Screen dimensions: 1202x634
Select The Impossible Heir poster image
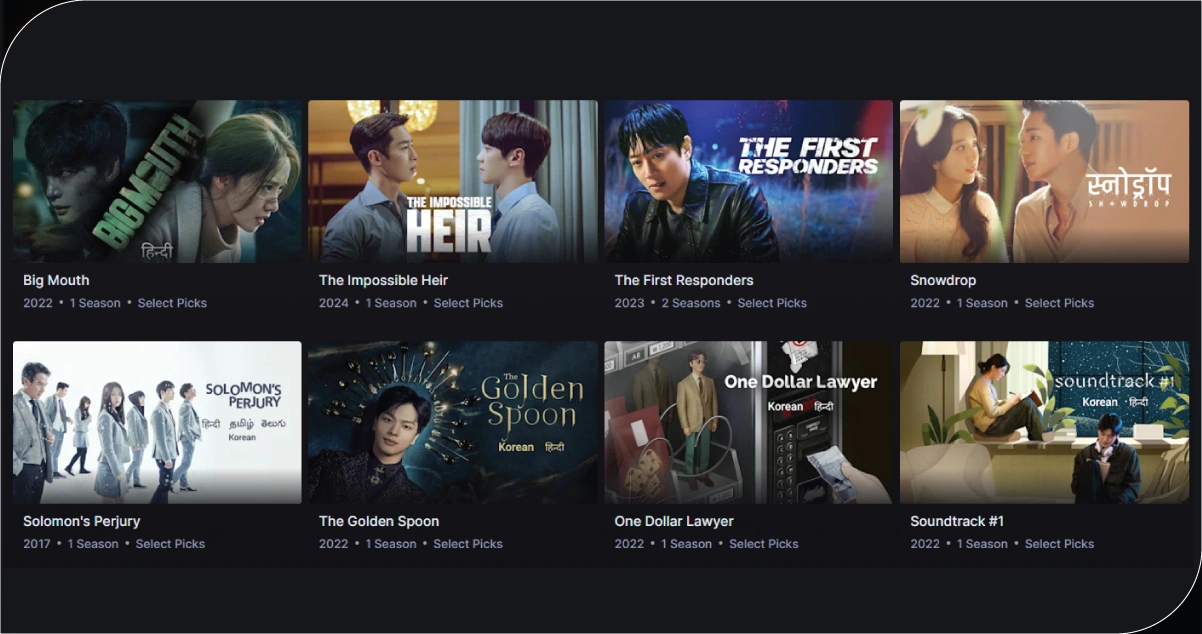click(453, 181)
